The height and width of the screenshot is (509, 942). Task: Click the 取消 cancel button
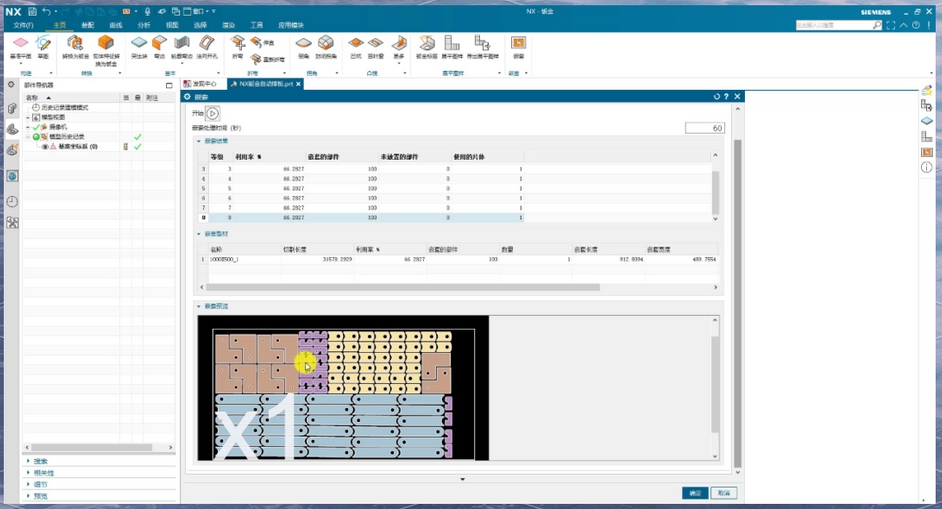click(x=724, y=493)
